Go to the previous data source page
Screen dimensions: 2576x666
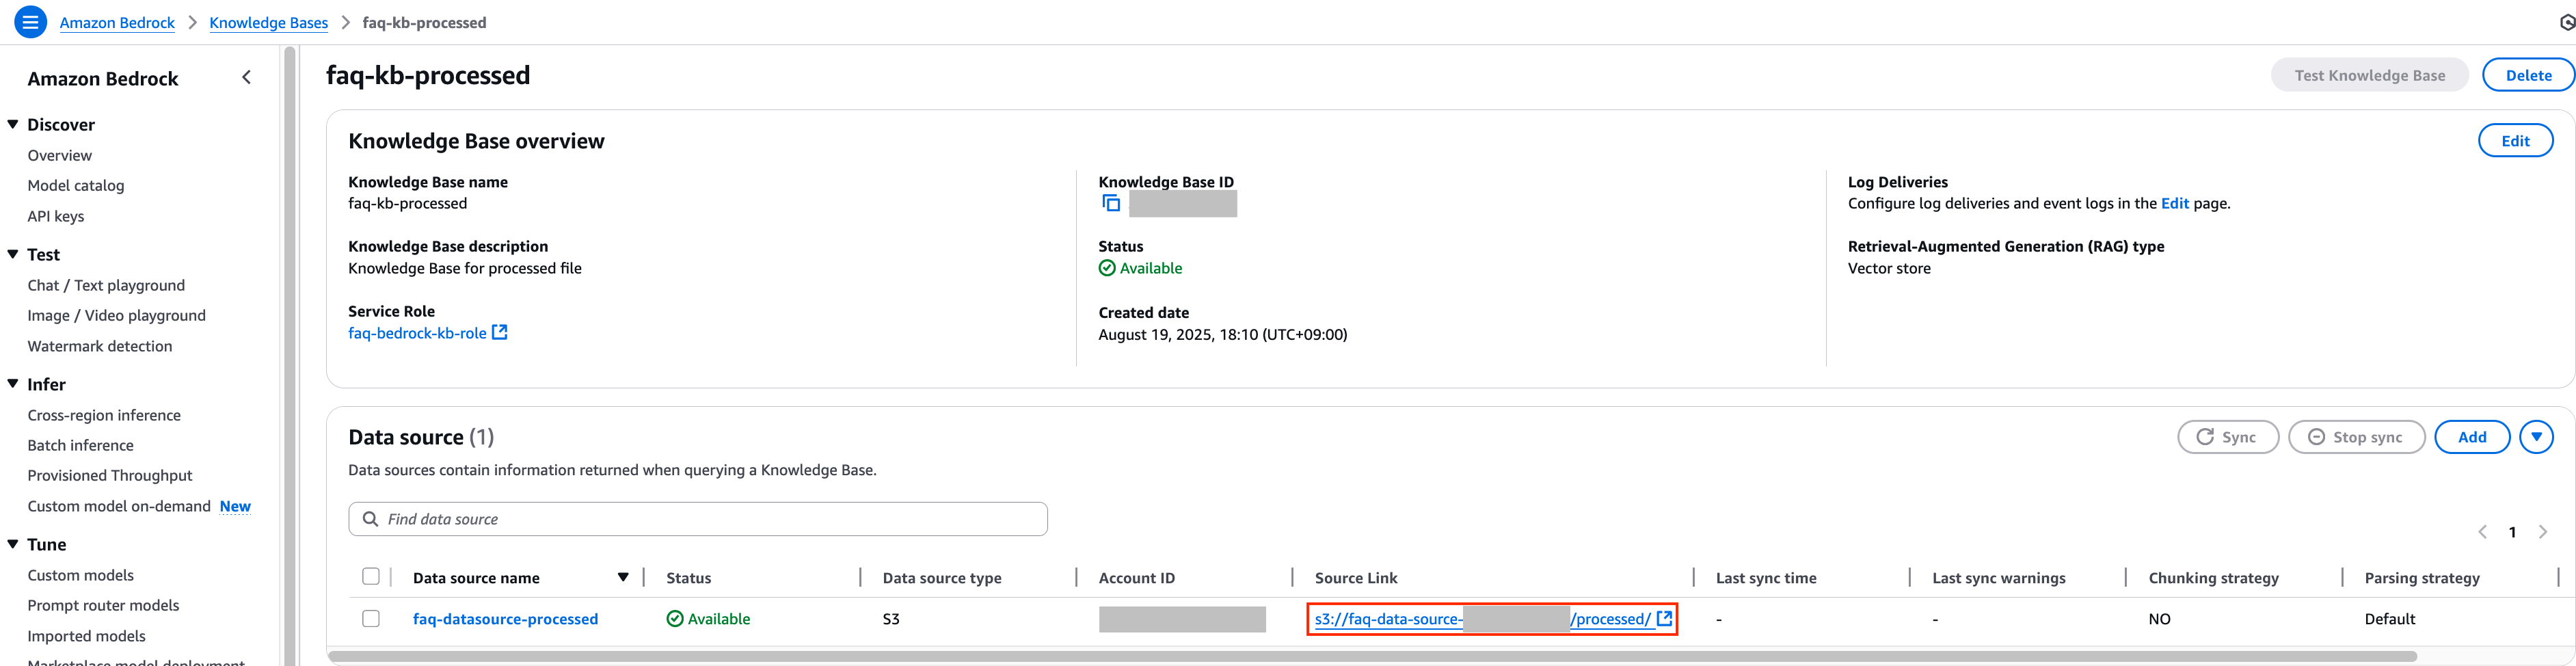point(2483,532)
